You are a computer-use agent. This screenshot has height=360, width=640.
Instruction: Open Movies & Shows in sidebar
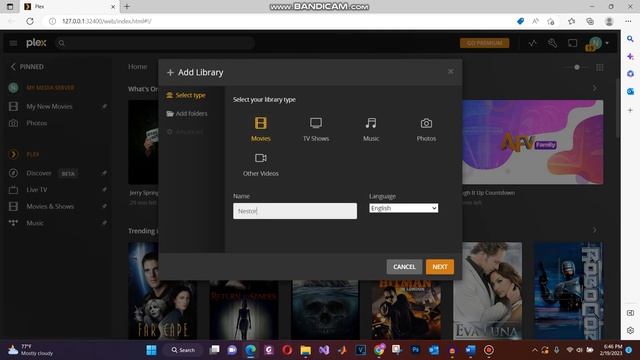(50, 206)
